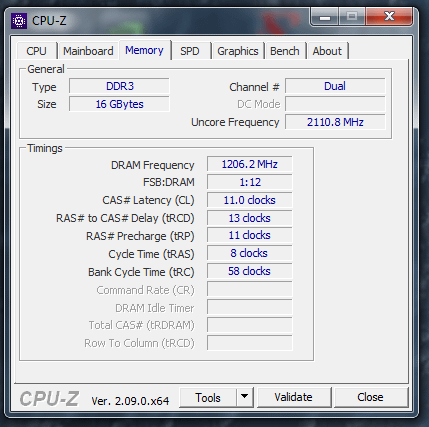Click the memory Type DDR3 field
The height and width of the screenshot is (427, 429).
[119, 86]
